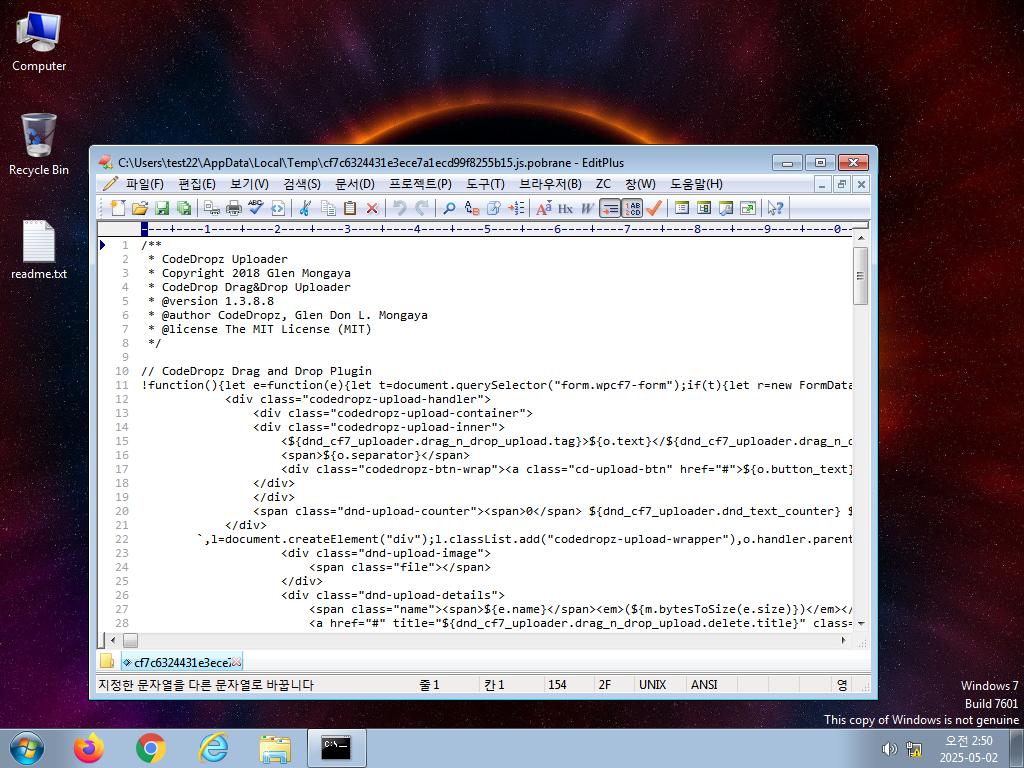
Task: Click the Open file folder icon
Action: tap(140, 208)
